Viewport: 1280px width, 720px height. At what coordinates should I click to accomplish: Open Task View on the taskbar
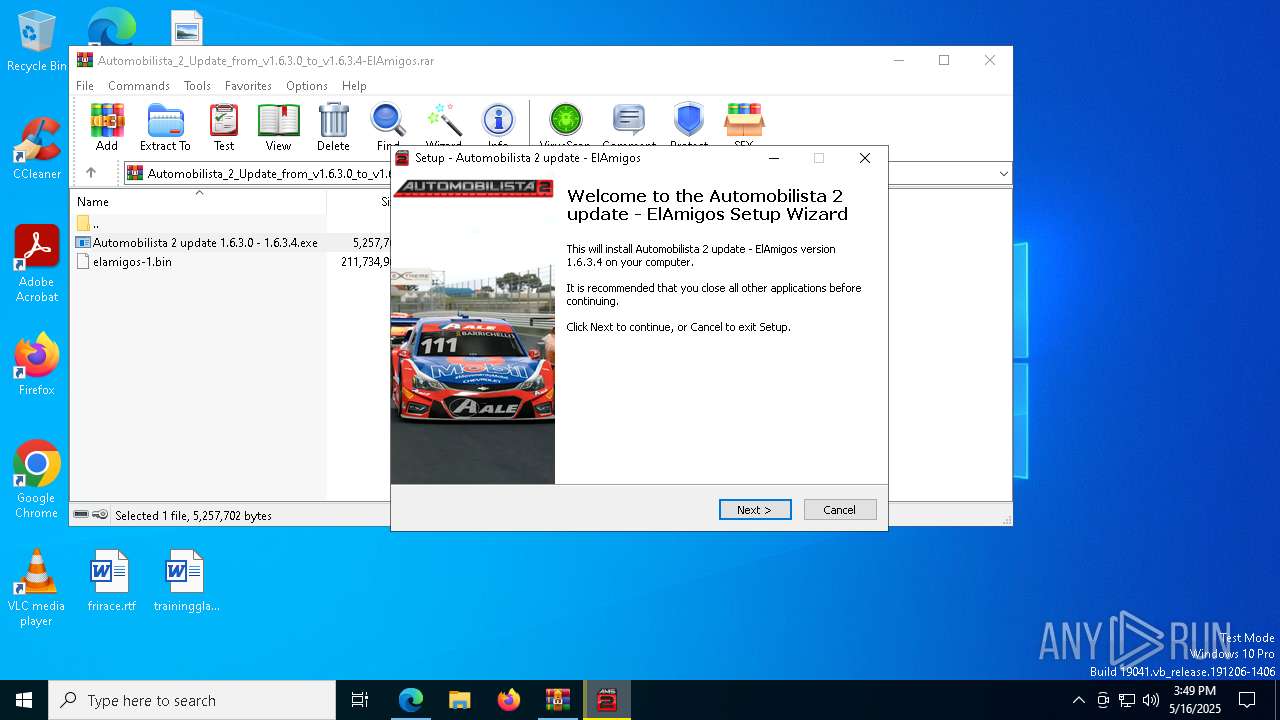pos(360,700)
